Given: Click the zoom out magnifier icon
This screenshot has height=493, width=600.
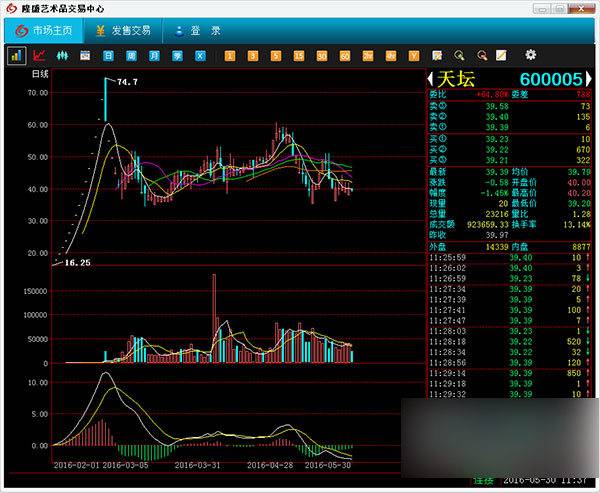Looking at the screenshot, I should (x=481, y=56).
